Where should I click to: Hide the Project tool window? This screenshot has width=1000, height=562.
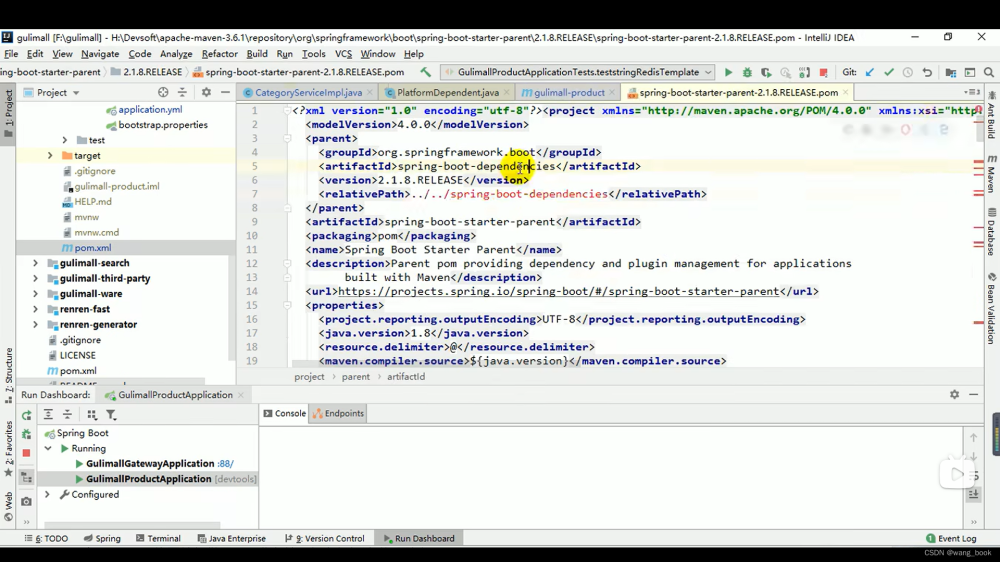pos(225,92)
